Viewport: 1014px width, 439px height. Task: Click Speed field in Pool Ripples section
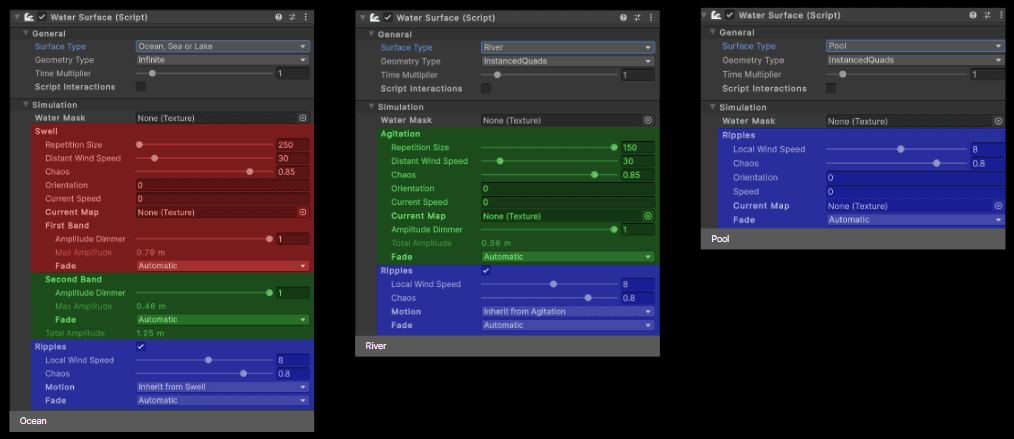(915, 192)
